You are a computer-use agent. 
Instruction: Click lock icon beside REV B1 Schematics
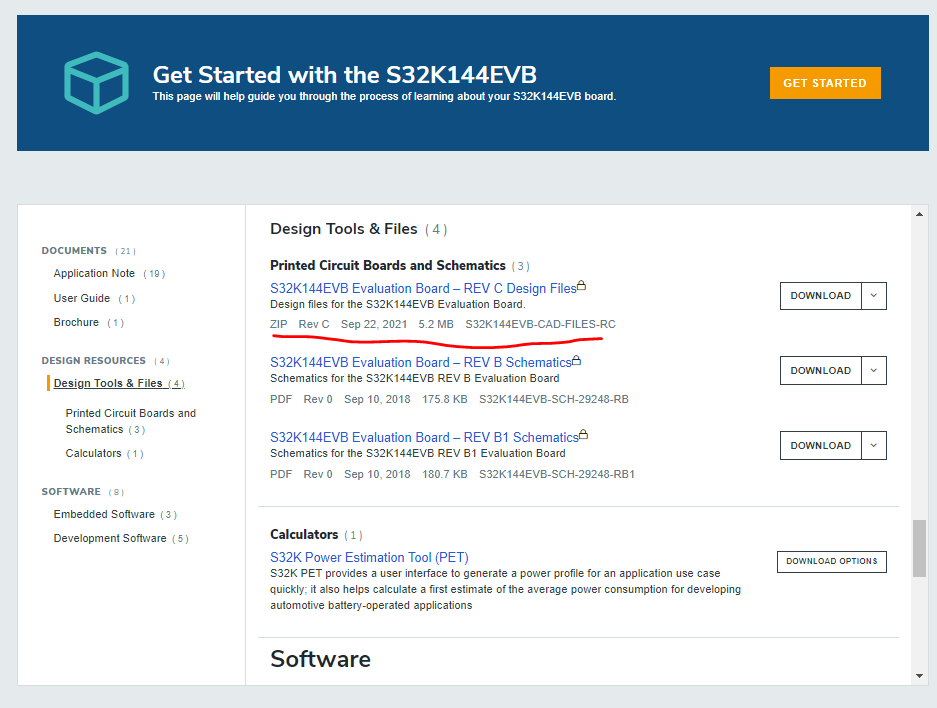click(584, 436)
